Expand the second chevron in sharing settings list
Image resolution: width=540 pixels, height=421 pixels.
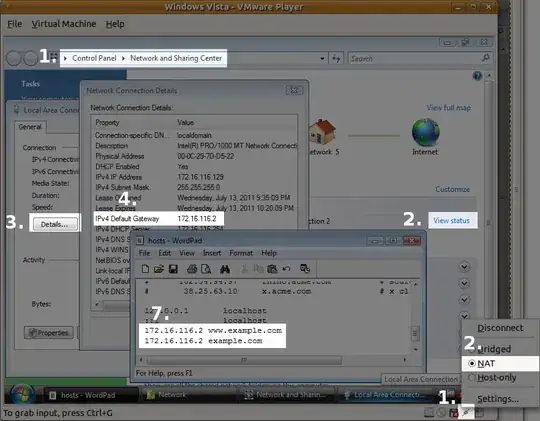coord(464,283)
